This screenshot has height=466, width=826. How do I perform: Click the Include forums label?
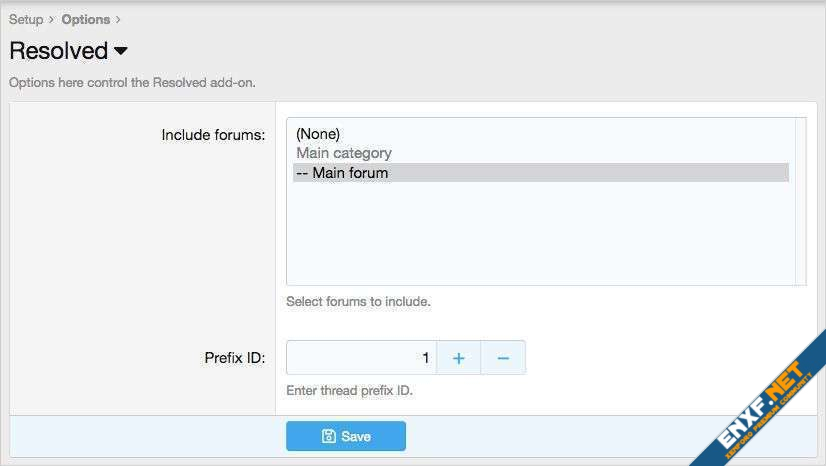[x=213, y=134]
